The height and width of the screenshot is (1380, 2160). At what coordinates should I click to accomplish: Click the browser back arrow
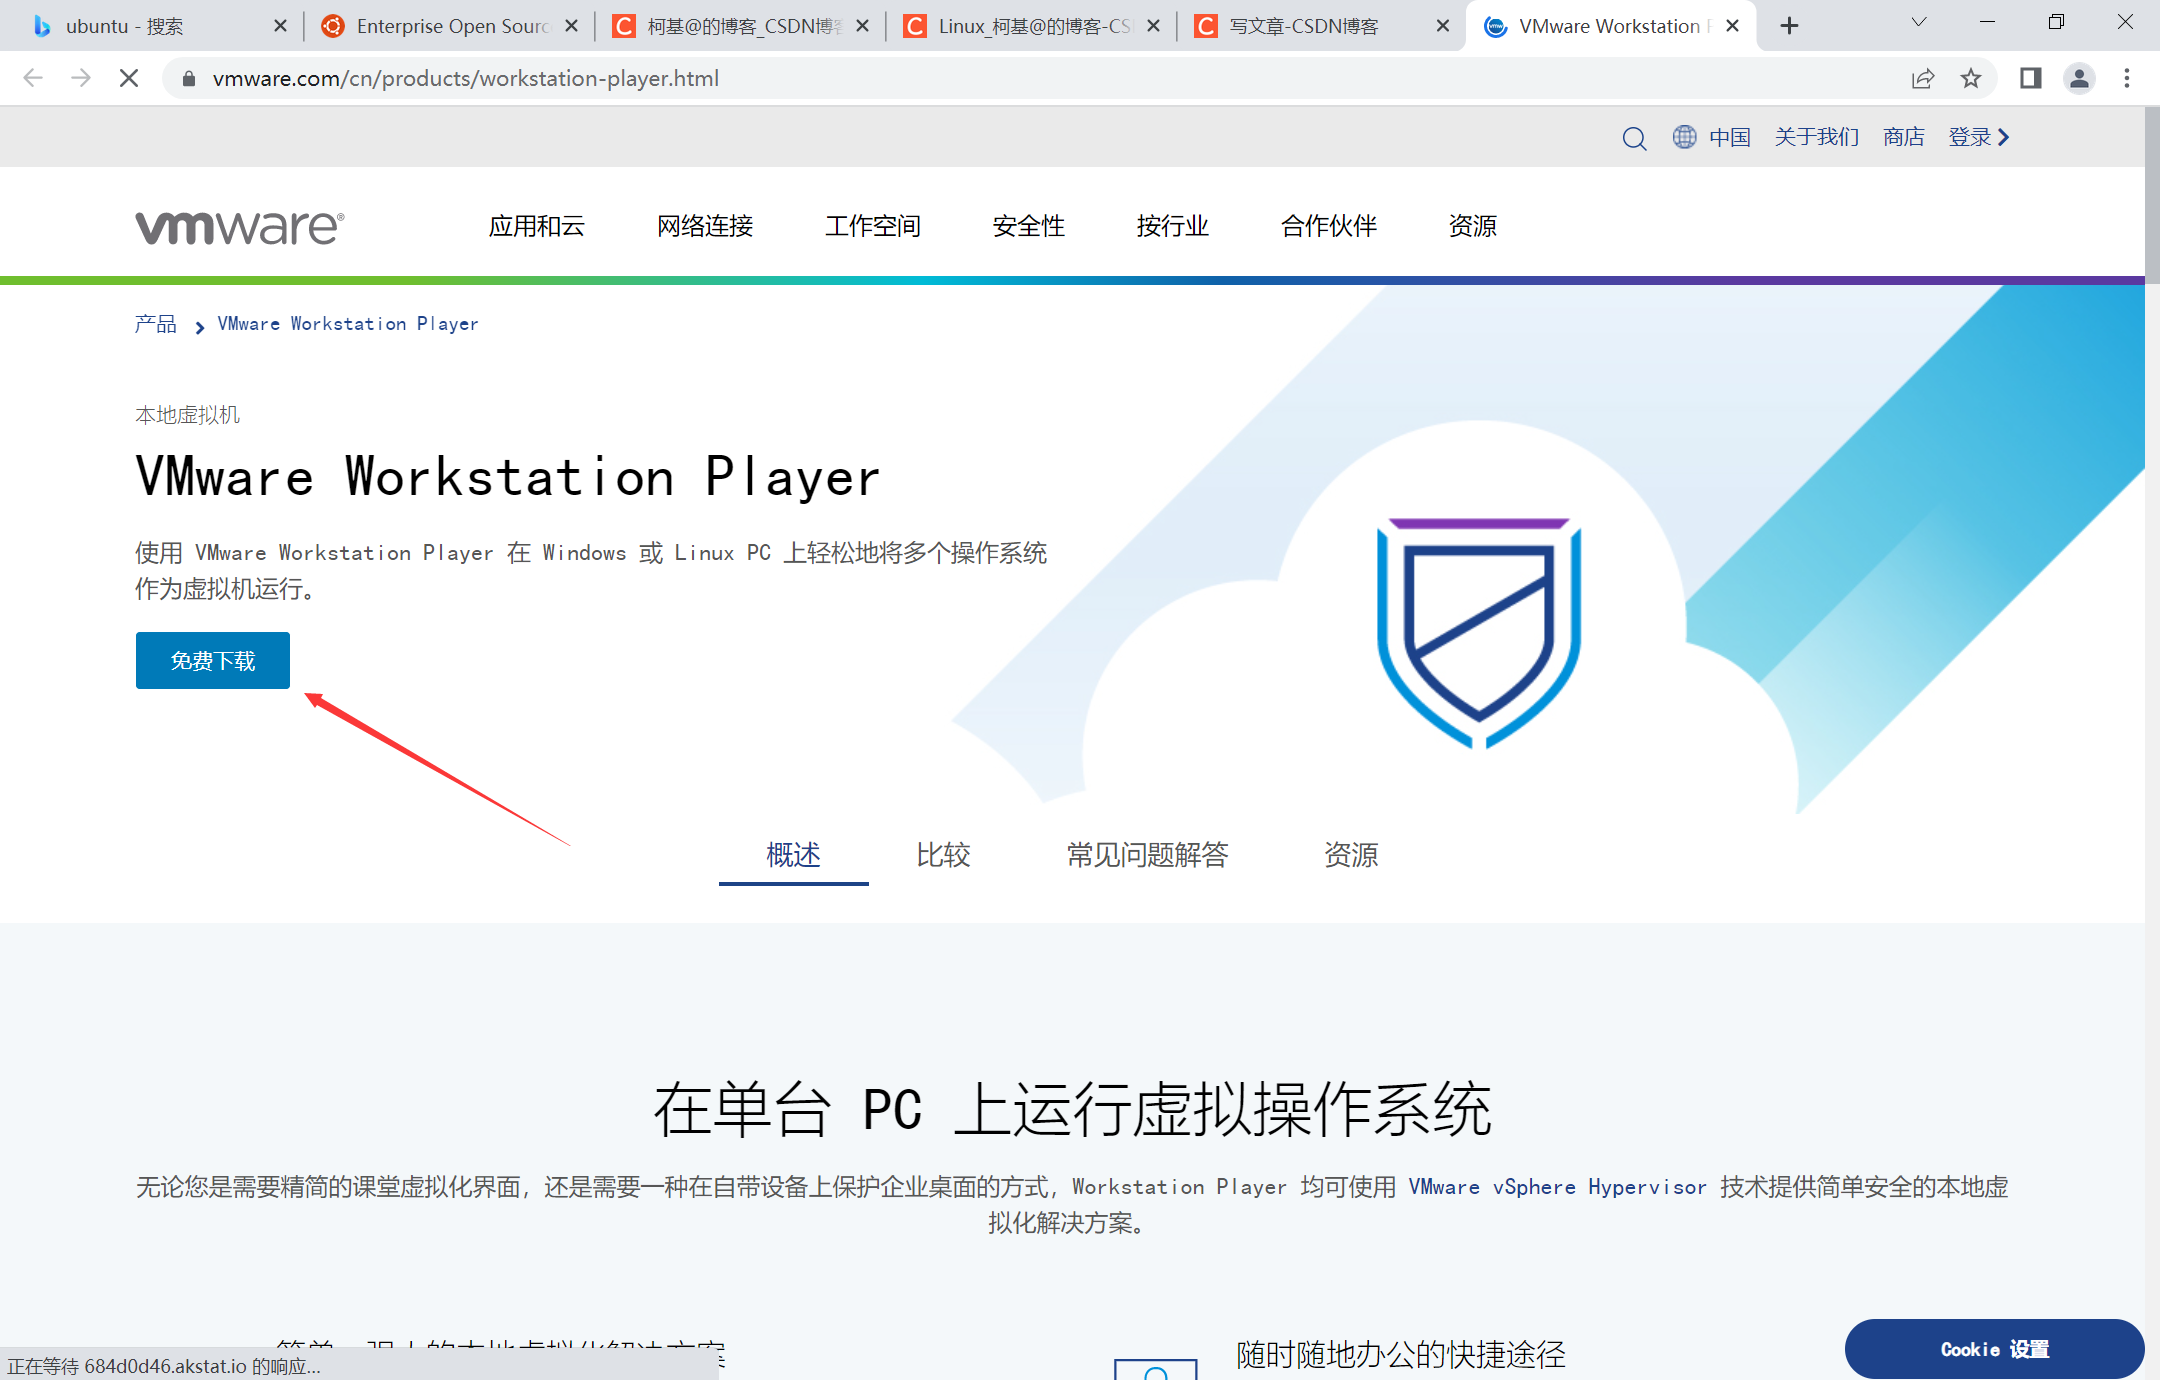[x=33, y=78]
